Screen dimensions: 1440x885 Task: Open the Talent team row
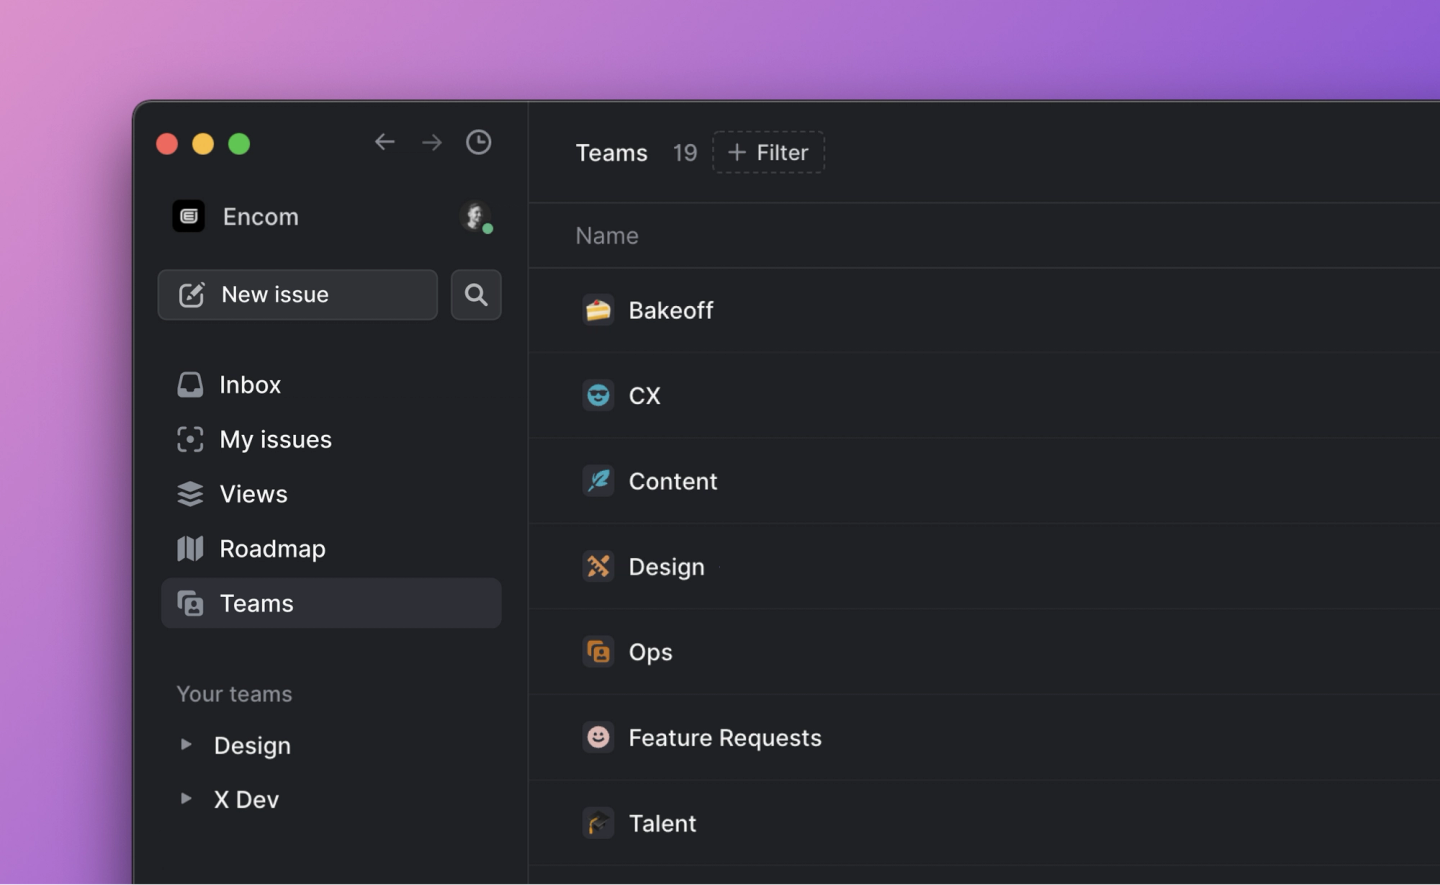click(984, 823)
